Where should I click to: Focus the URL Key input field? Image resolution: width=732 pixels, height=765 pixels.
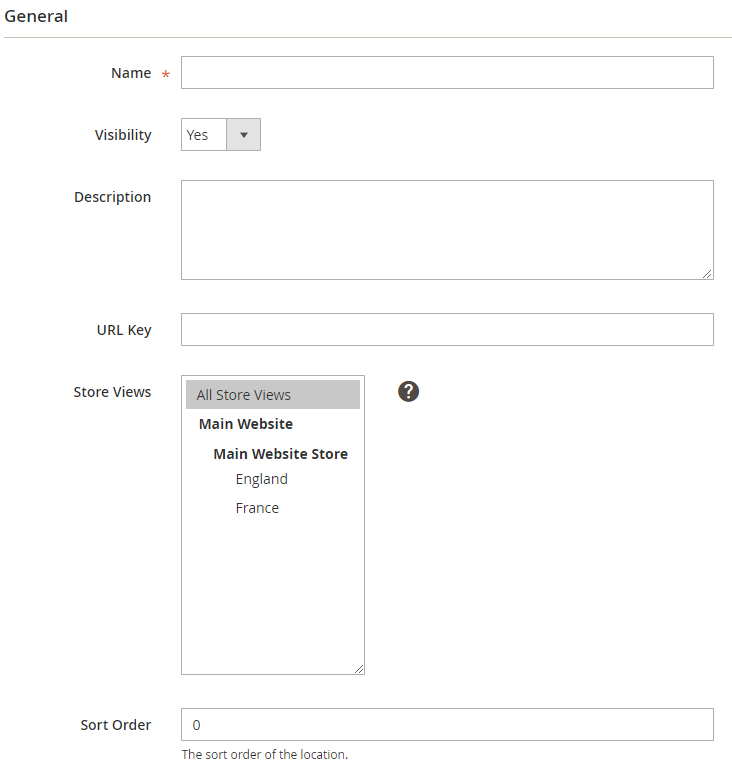[447, 330]
